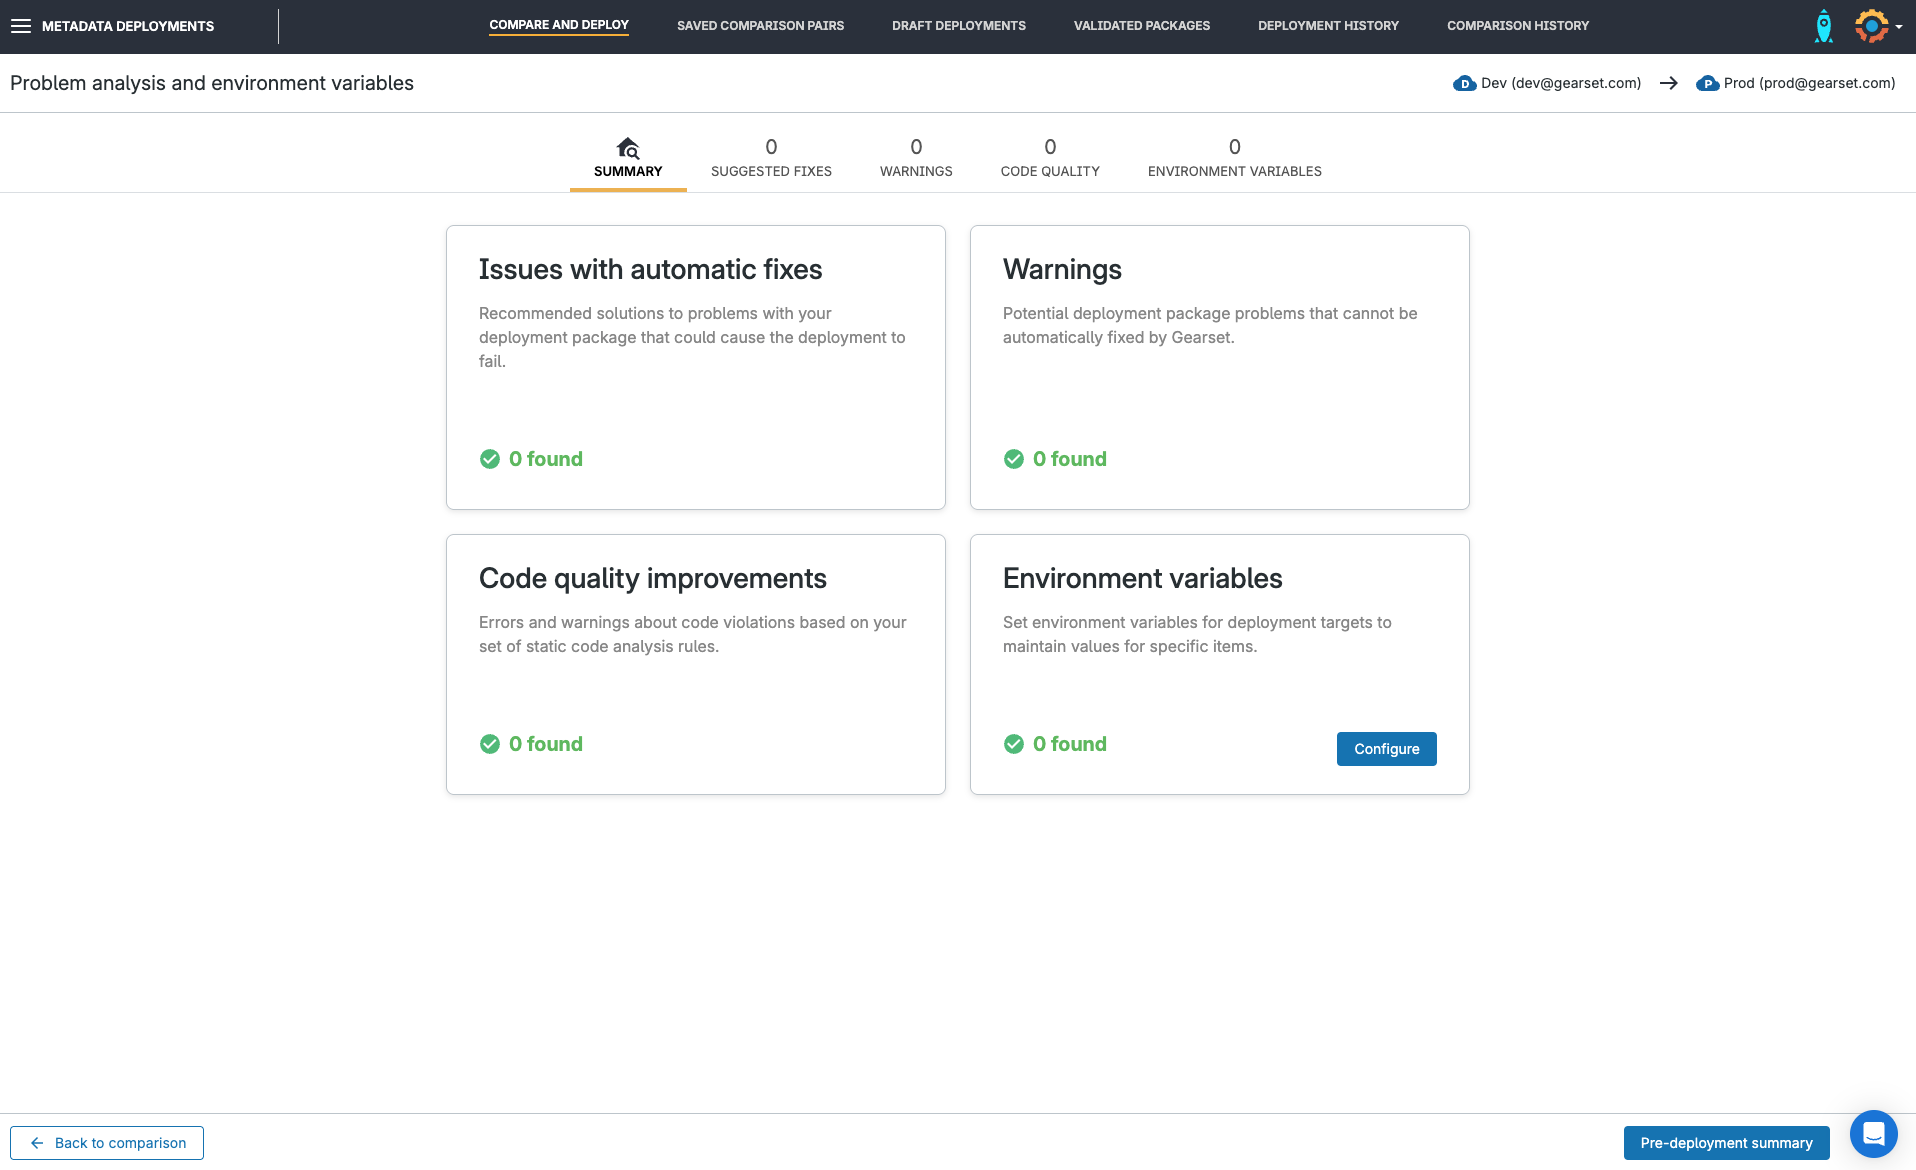Go to Saved Comparison Pairs

pyautogui.click(x=760, y=26)
